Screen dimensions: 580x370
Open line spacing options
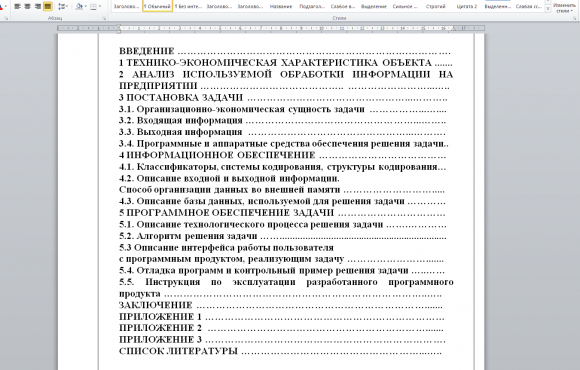pyautogui.click(x=63, y=6)
